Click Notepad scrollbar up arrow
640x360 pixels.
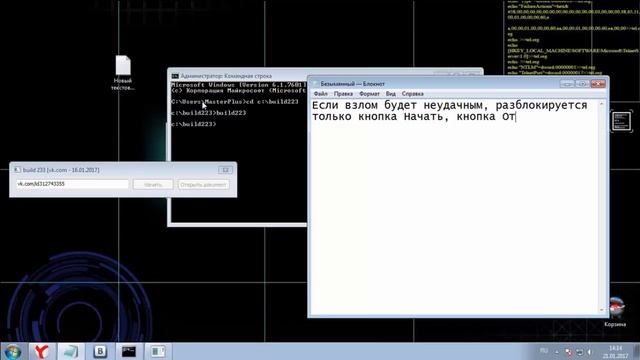pos(602,104)
